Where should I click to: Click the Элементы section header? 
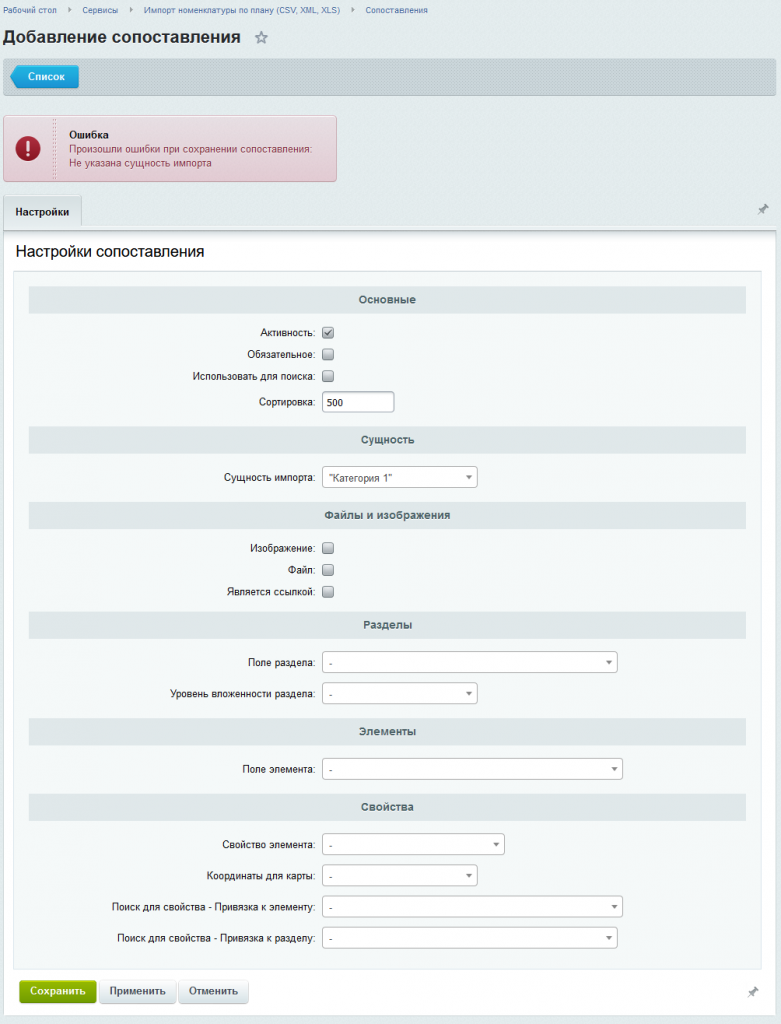click(x=387, y=732)
